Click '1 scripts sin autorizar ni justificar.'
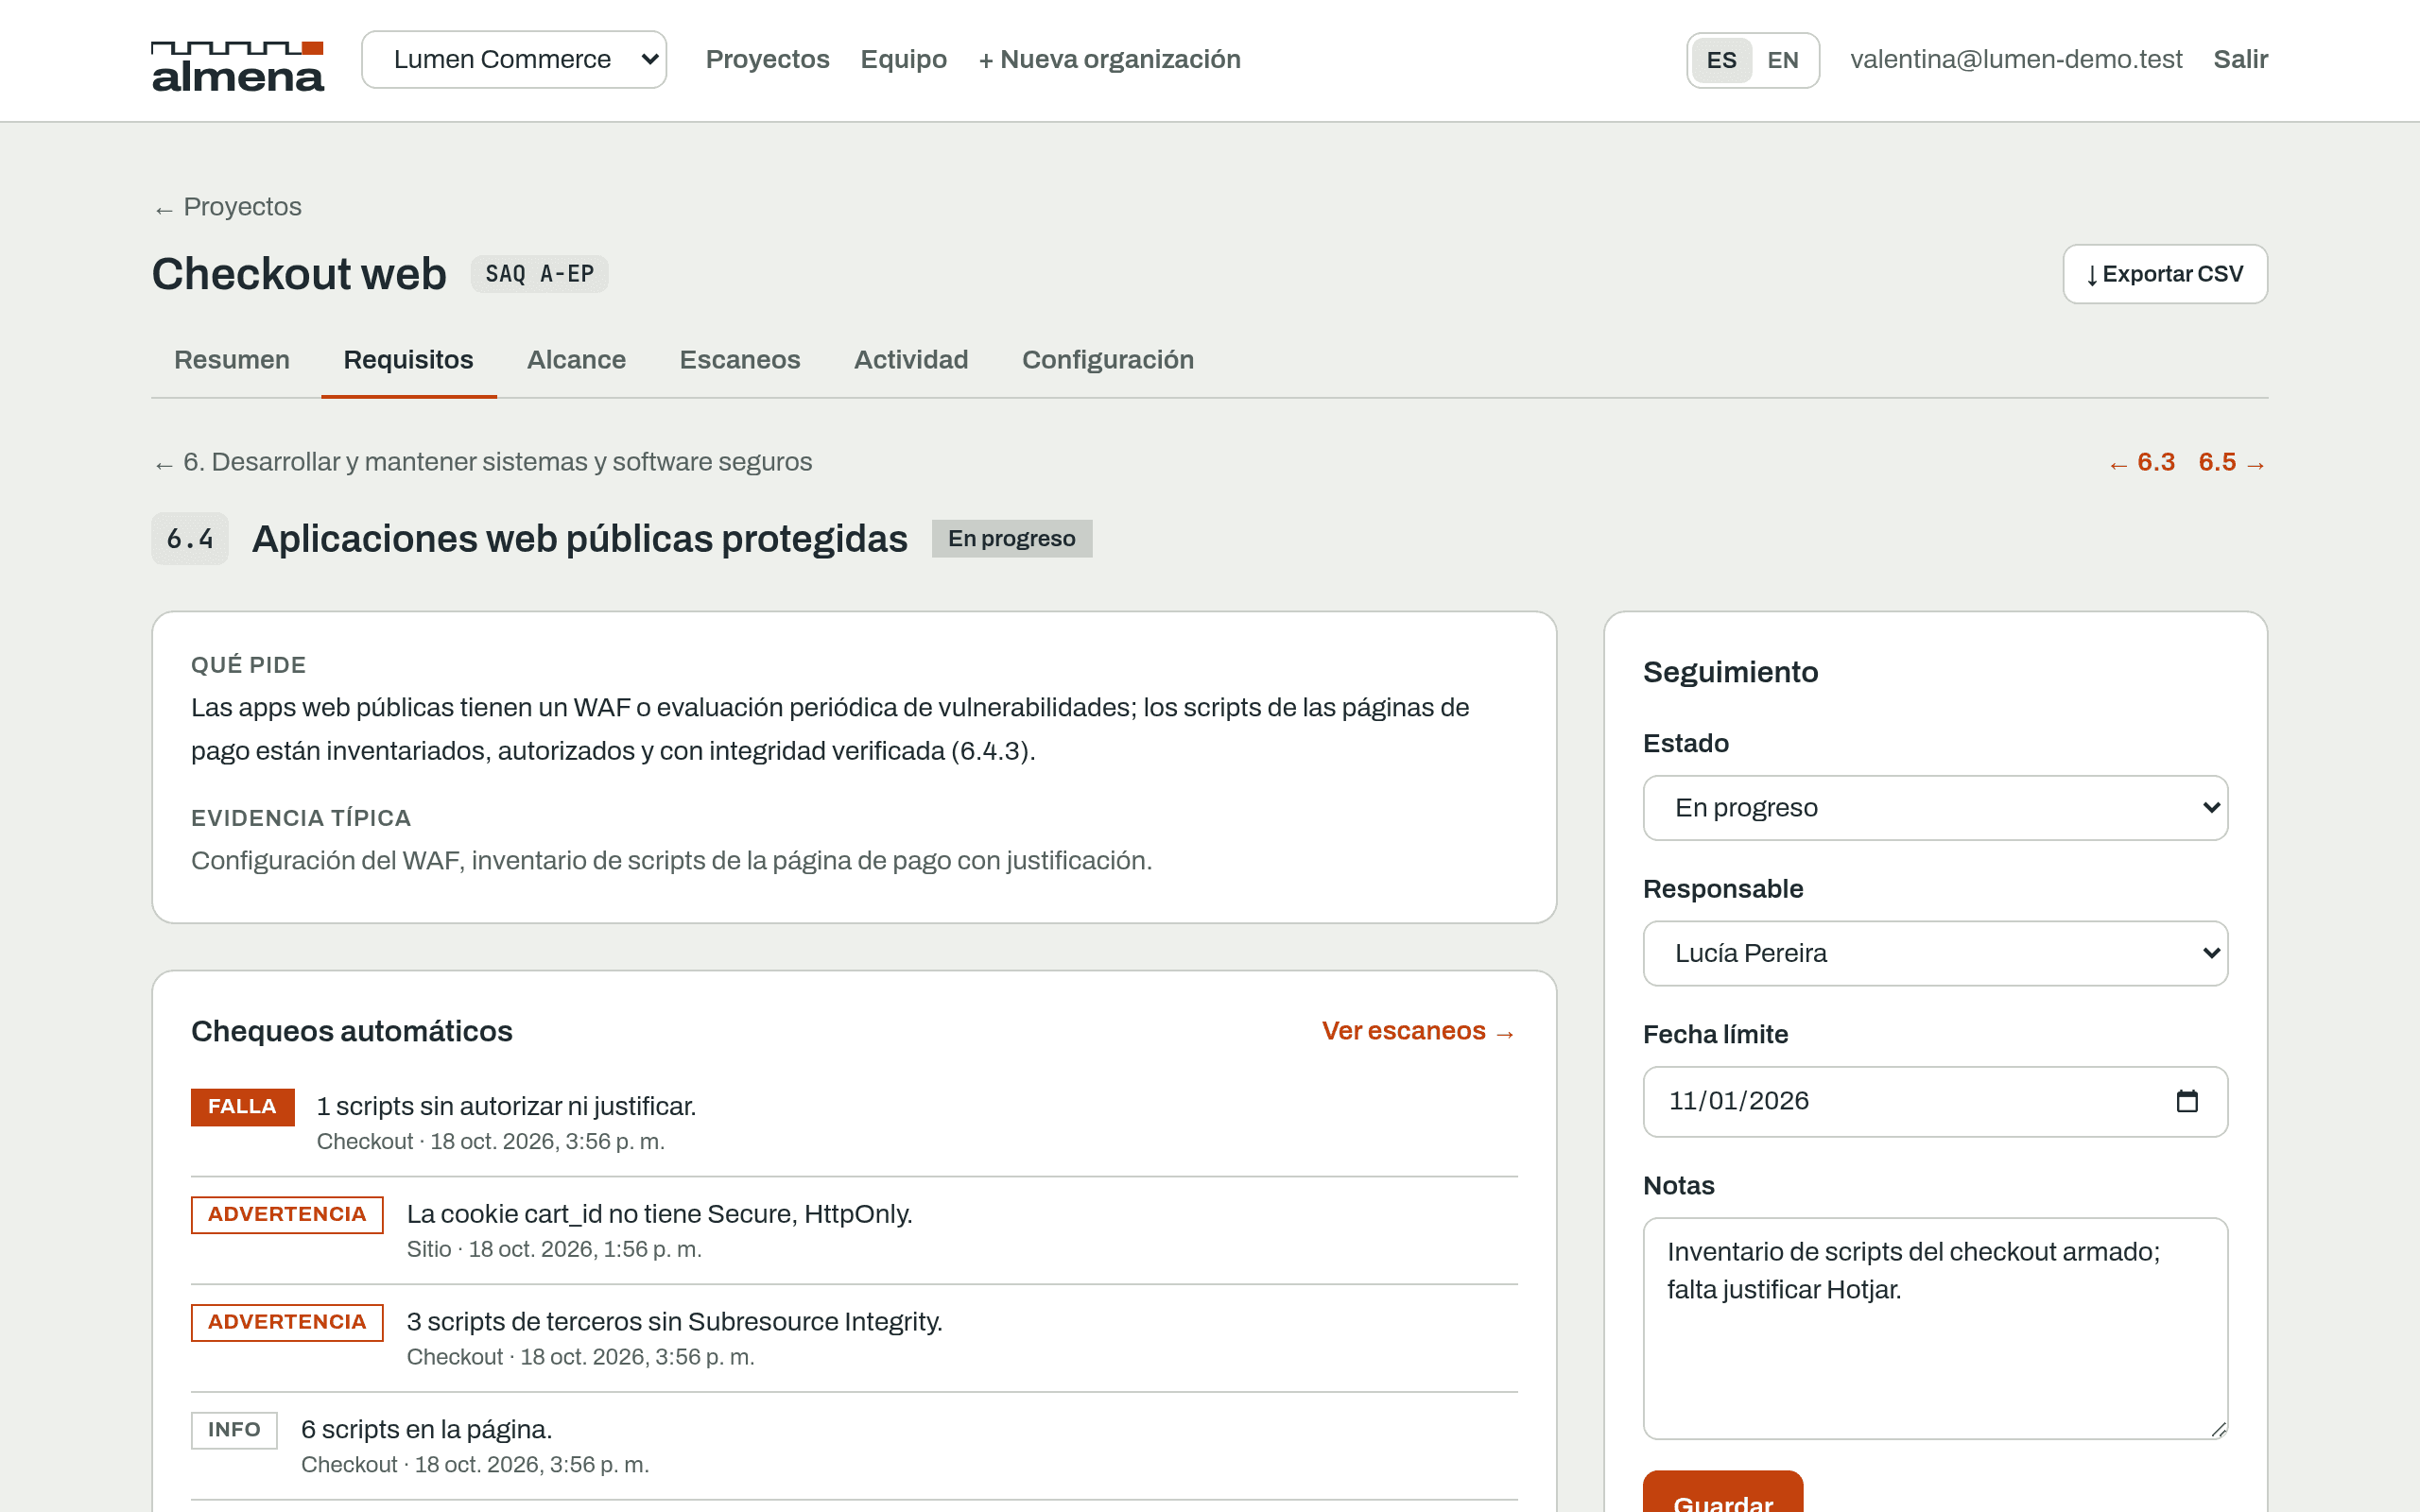Image resolution: width=2420 pixels, height=1512 pixels. click(x=506, y=1106)
